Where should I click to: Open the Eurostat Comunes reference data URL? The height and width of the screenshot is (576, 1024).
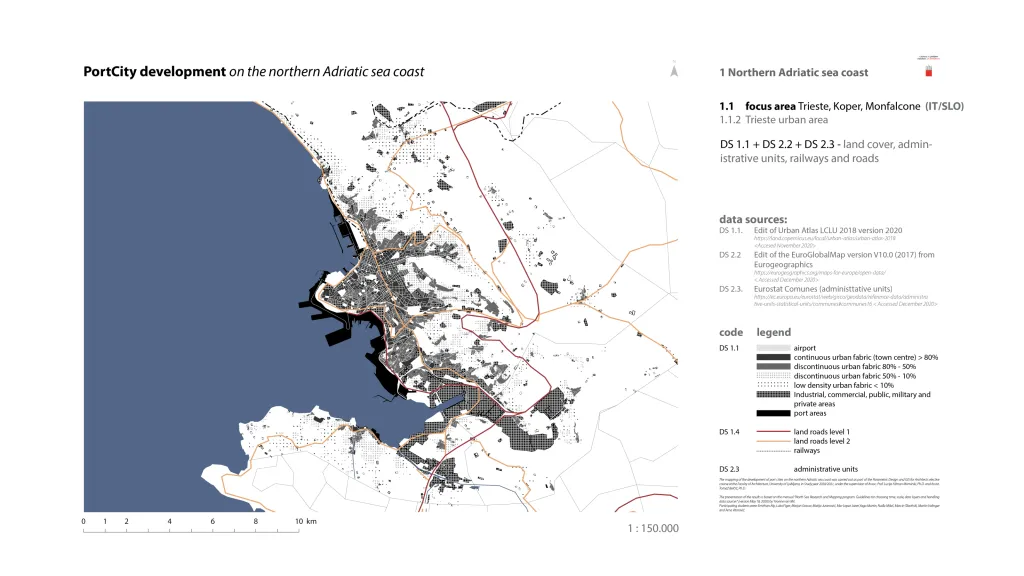coord(838,296)
